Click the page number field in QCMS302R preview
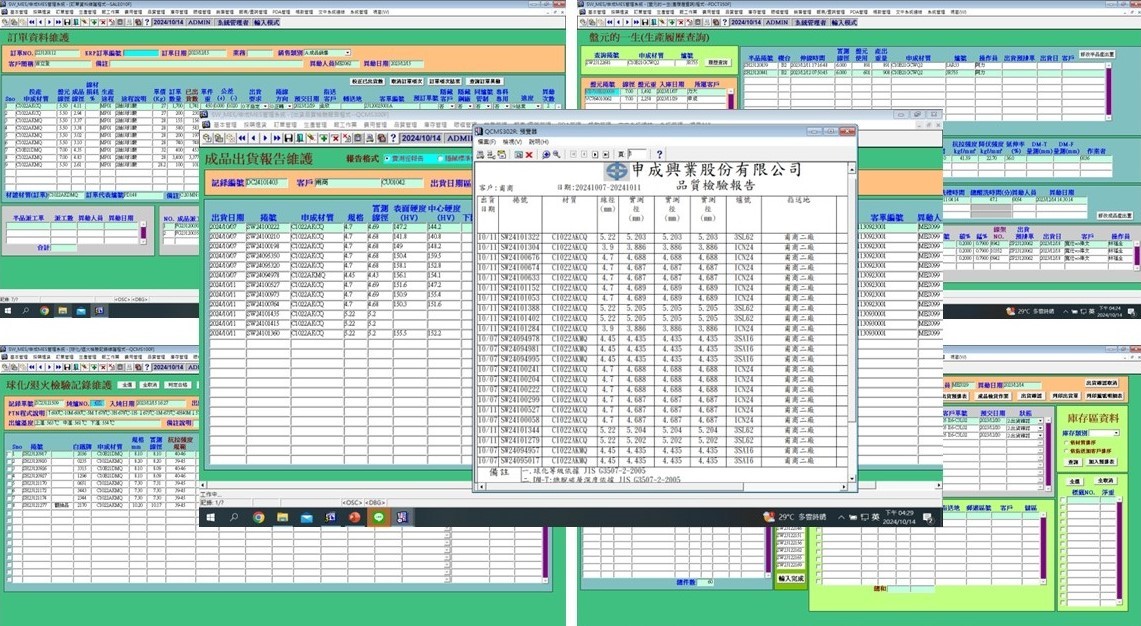This screenshot has height=626, width=1141. pos(637,154)
